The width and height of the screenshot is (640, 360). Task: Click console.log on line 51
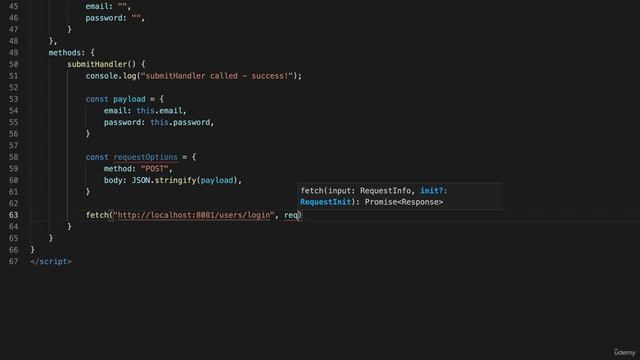[111, 76]
